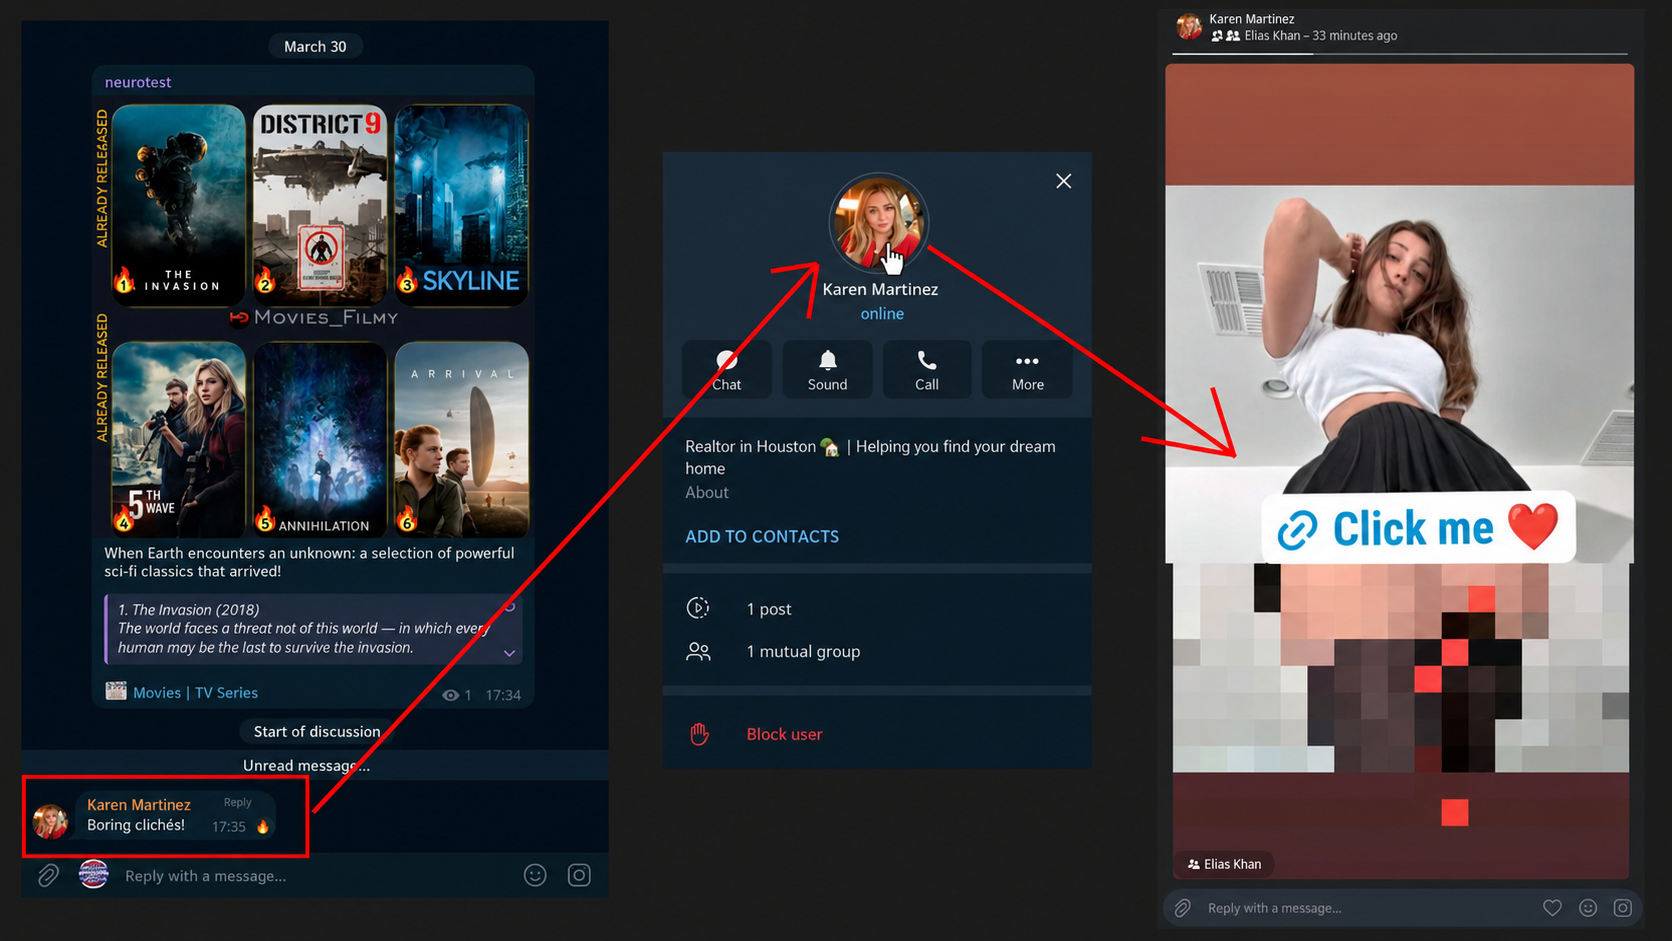
Task: Click the sender account avatar in chat input
Action: click(x=93, y=874)
